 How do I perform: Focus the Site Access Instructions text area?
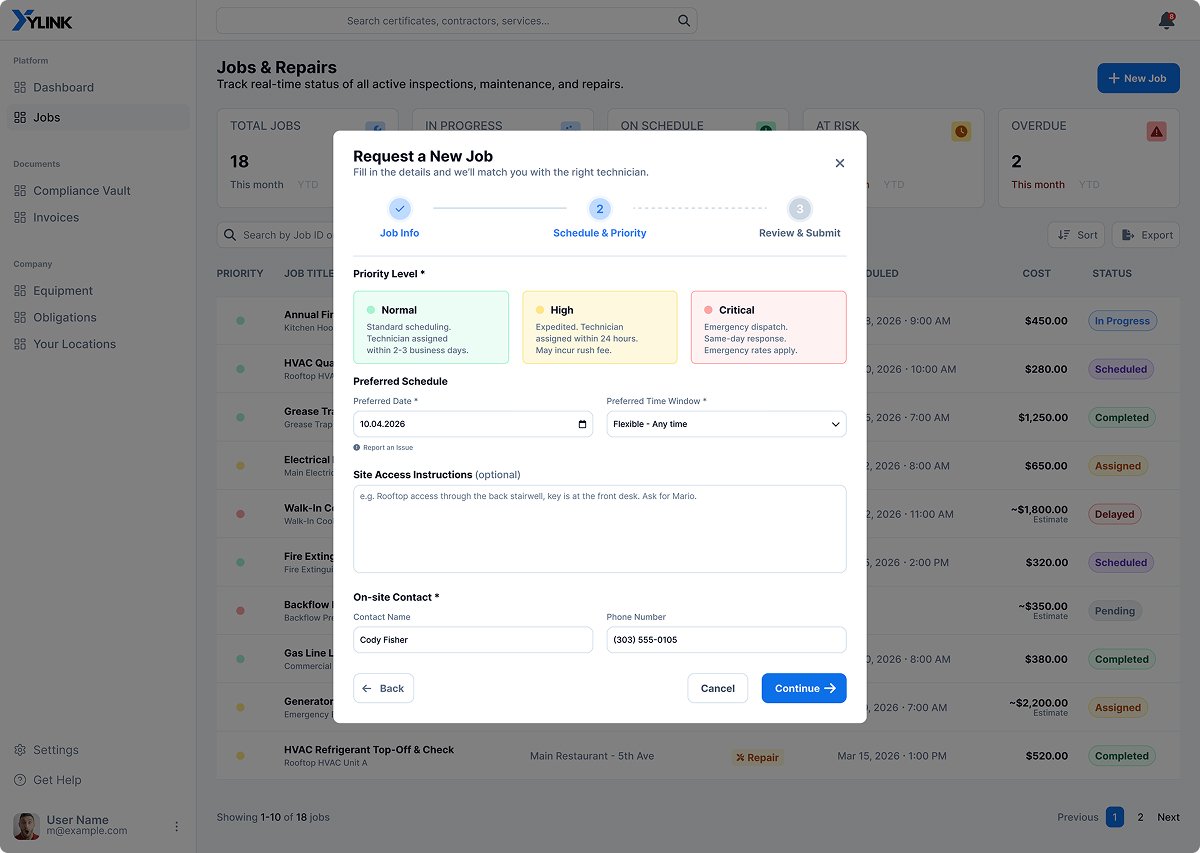click(600, 529)
